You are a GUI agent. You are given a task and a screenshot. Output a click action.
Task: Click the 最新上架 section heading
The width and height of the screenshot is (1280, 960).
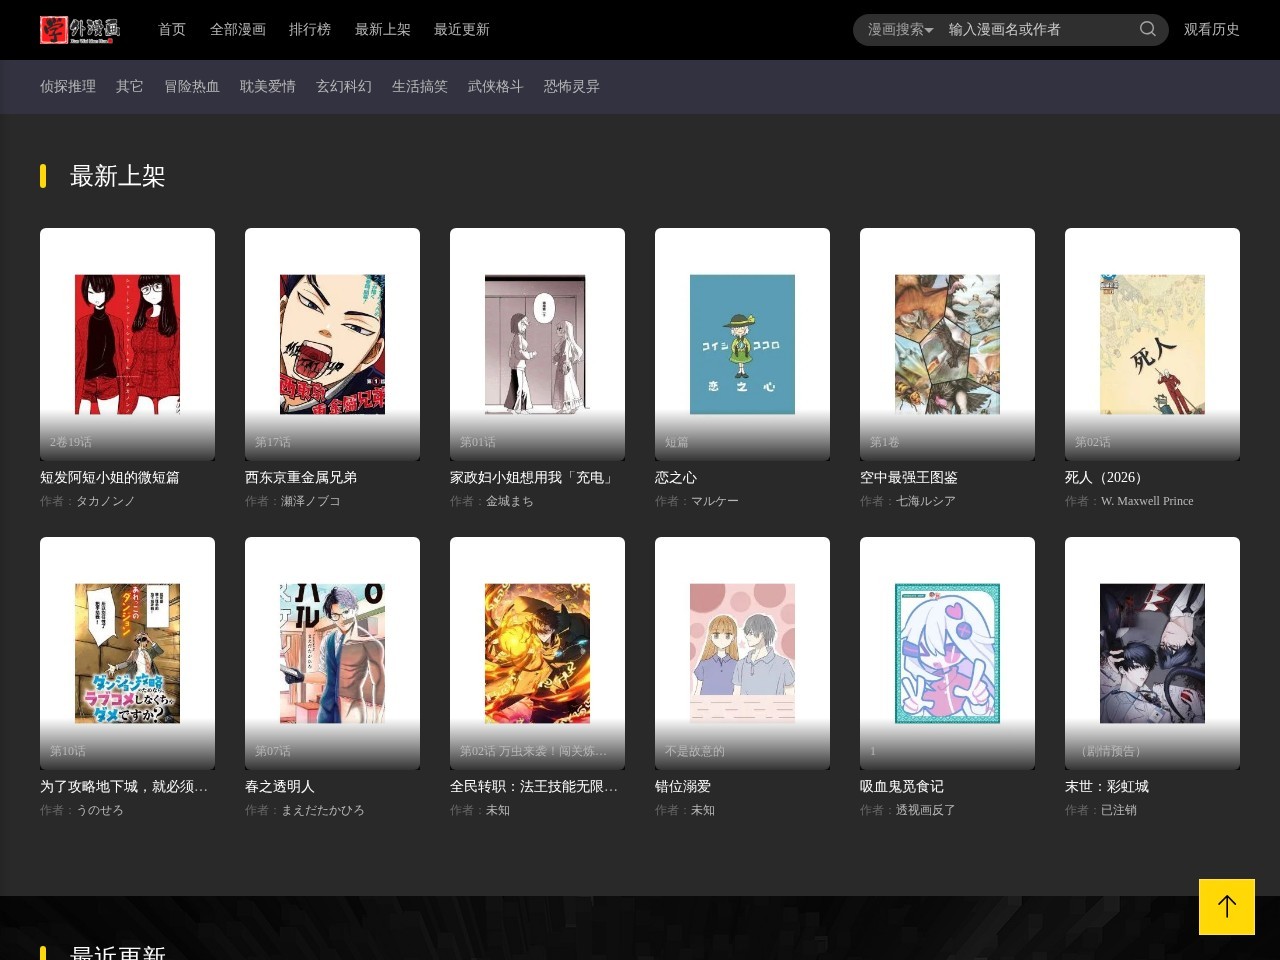[117, 176]
